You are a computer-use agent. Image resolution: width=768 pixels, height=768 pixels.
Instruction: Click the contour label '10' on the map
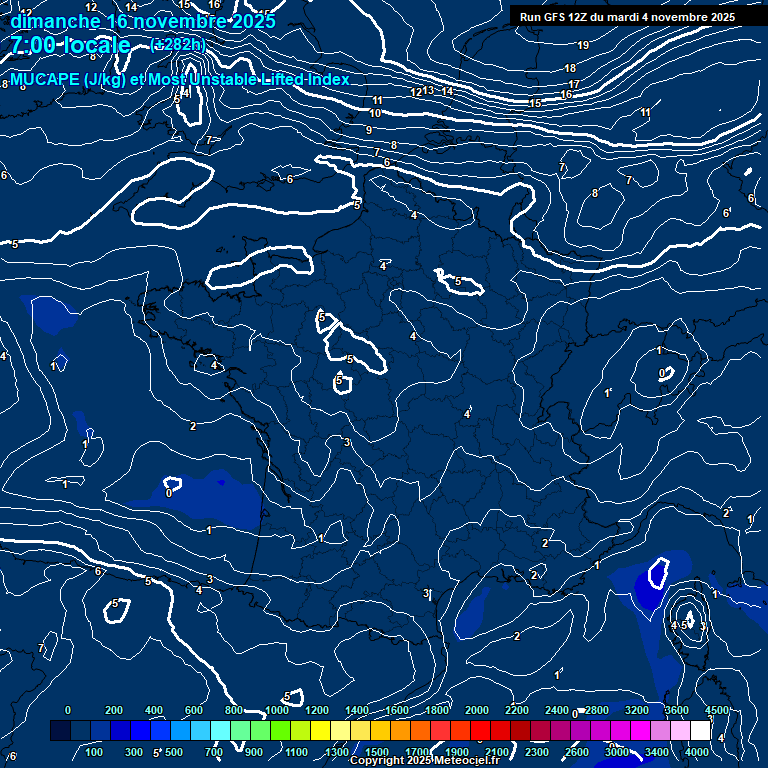tap(375, 113)
